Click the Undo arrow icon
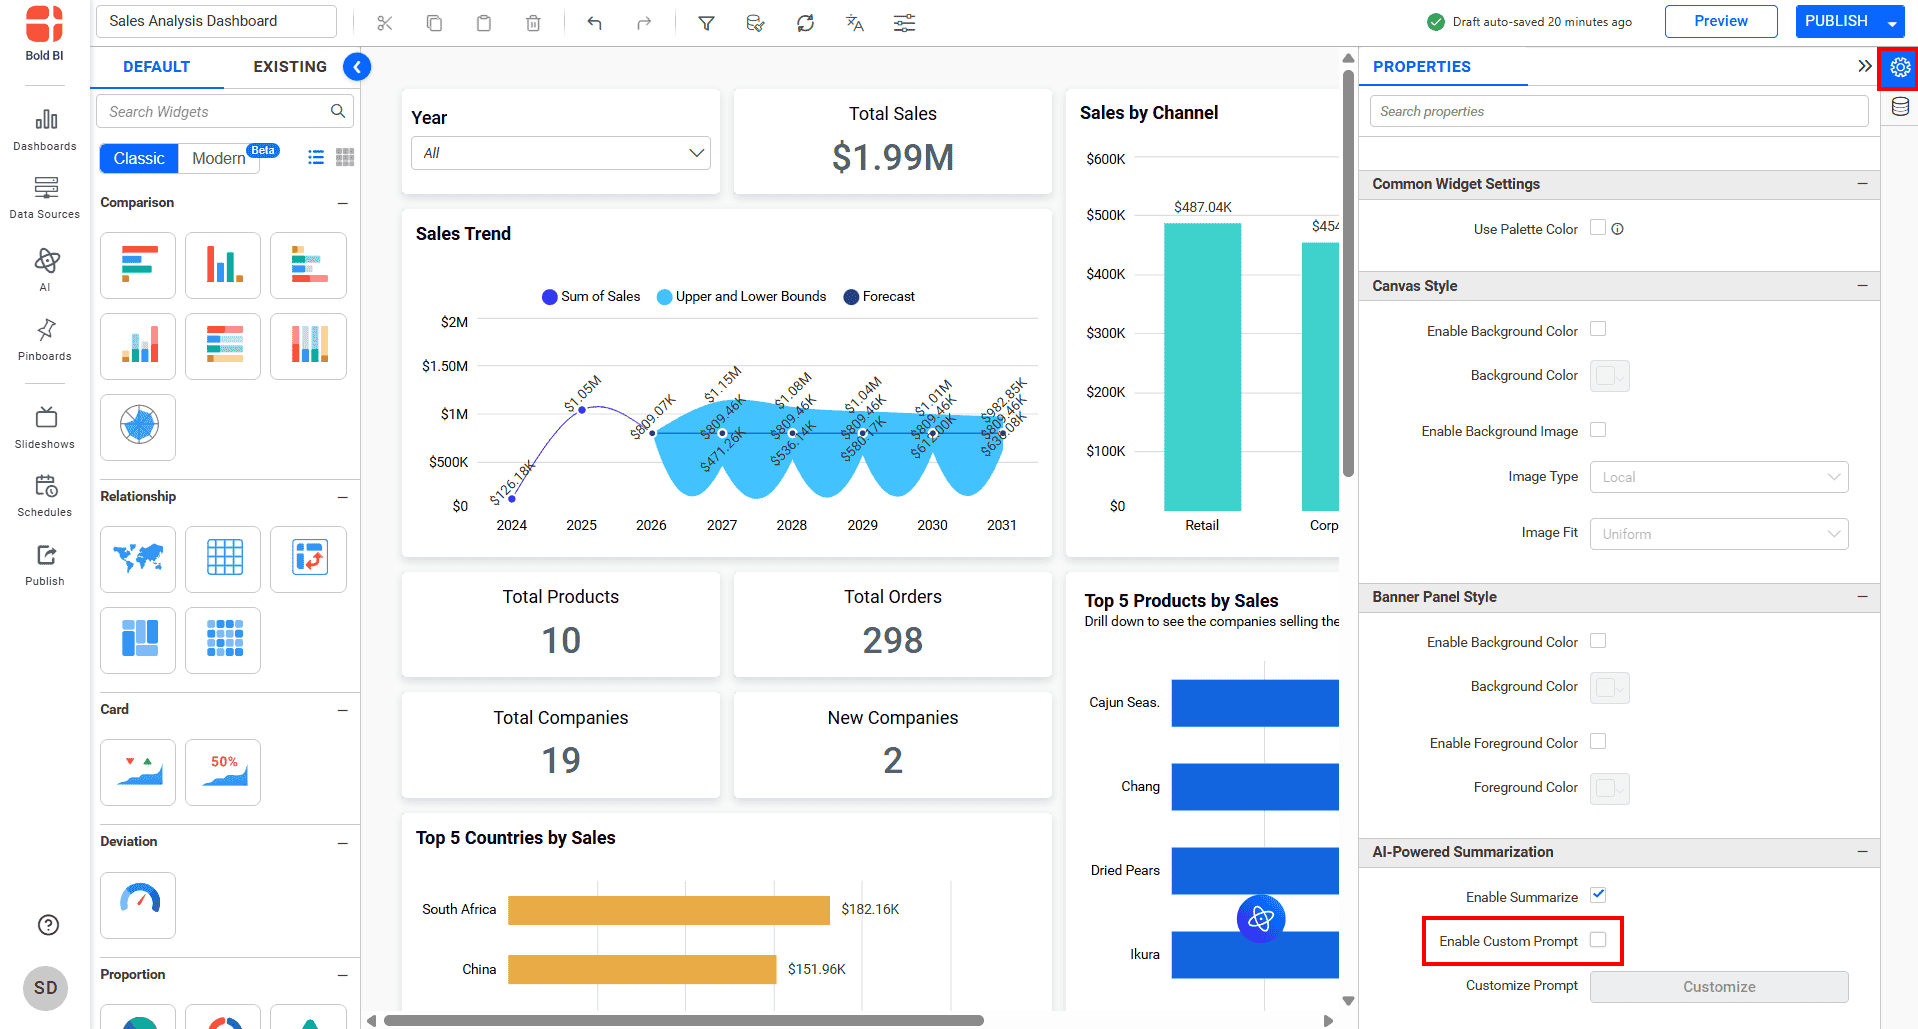Viewport: 1918px width, 1029px height. point(595,23)
